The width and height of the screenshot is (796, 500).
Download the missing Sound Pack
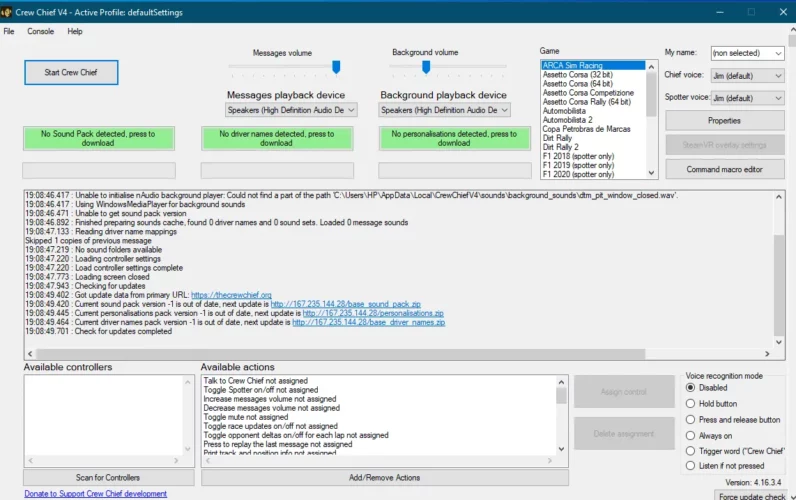[x=98, y=138]
